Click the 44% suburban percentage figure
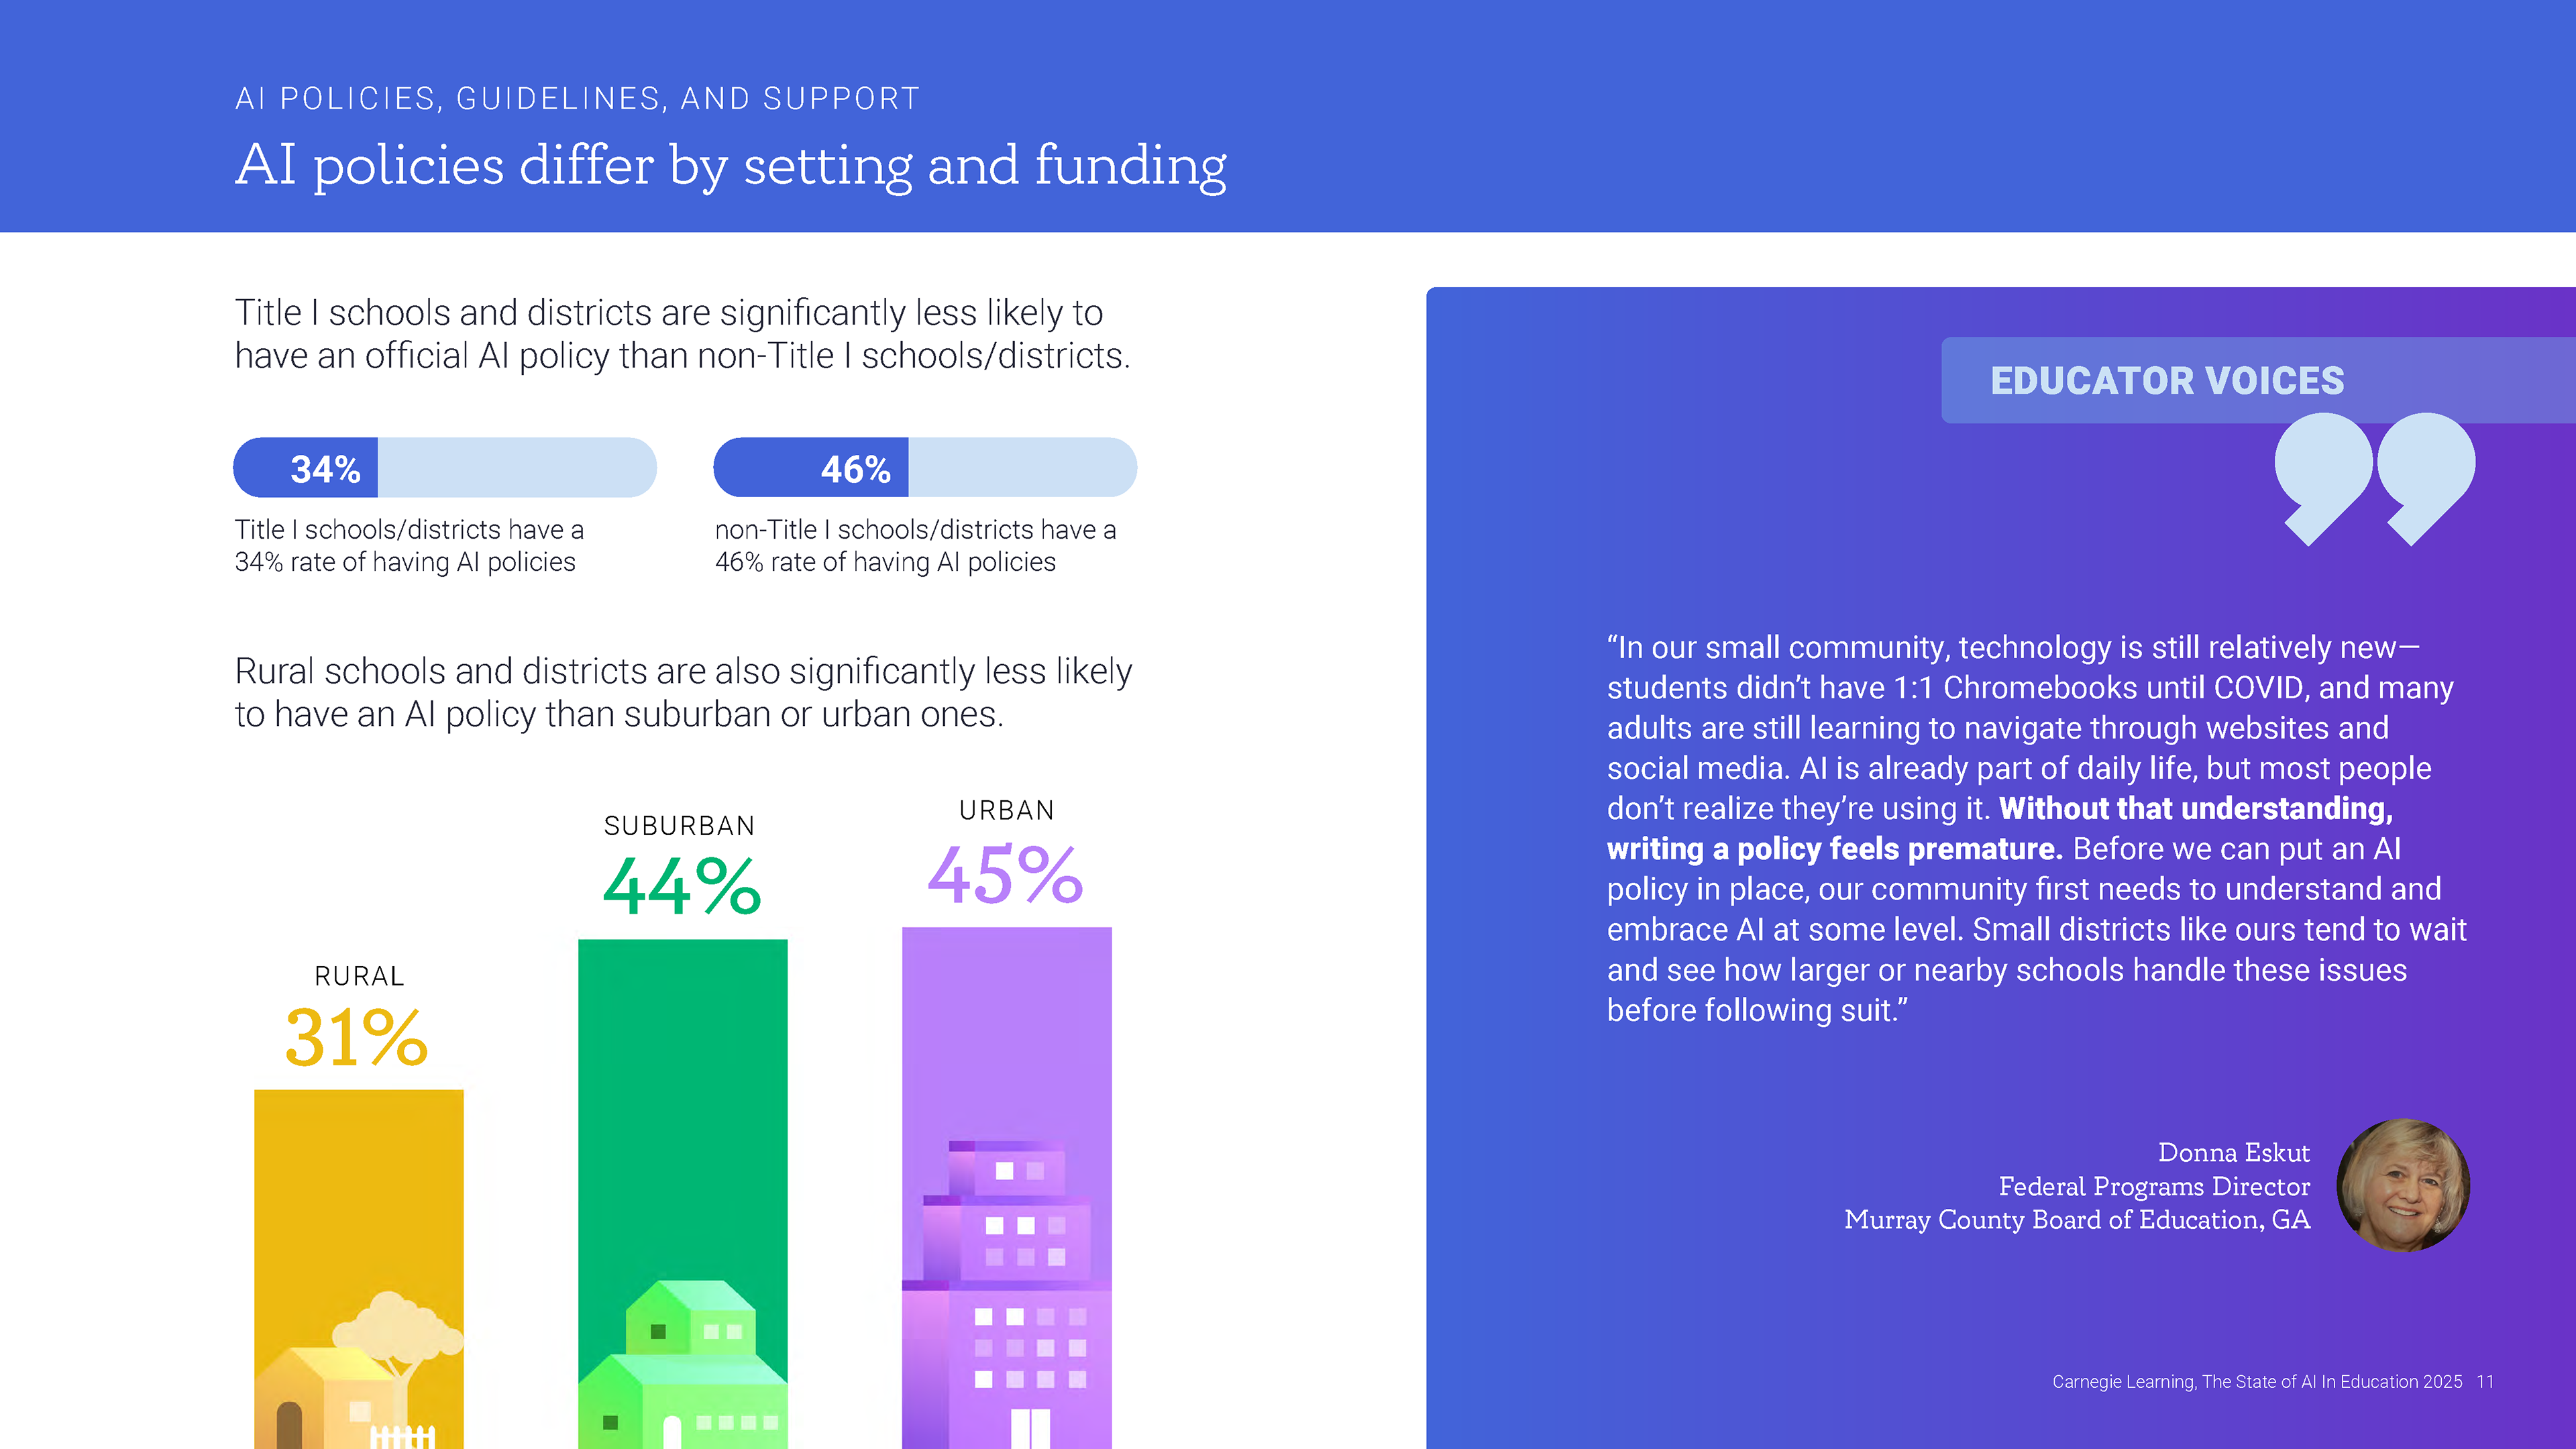Image resolution: width=2576 pixels, height=1449 pixels. click(682, 887)
